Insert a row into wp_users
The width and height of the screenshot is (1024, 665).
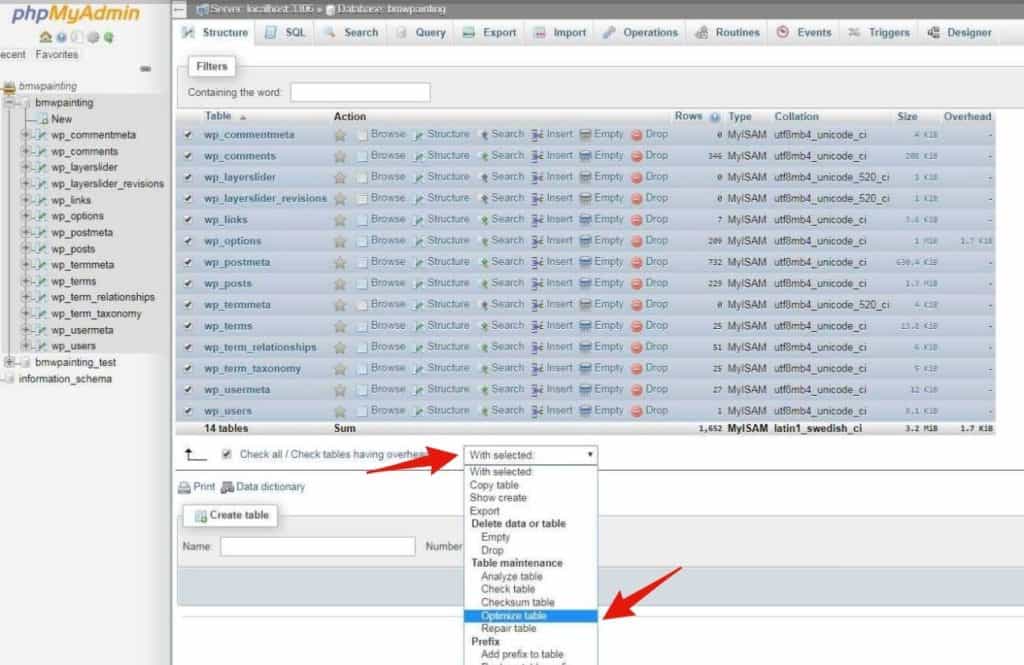tap(559, 410)
